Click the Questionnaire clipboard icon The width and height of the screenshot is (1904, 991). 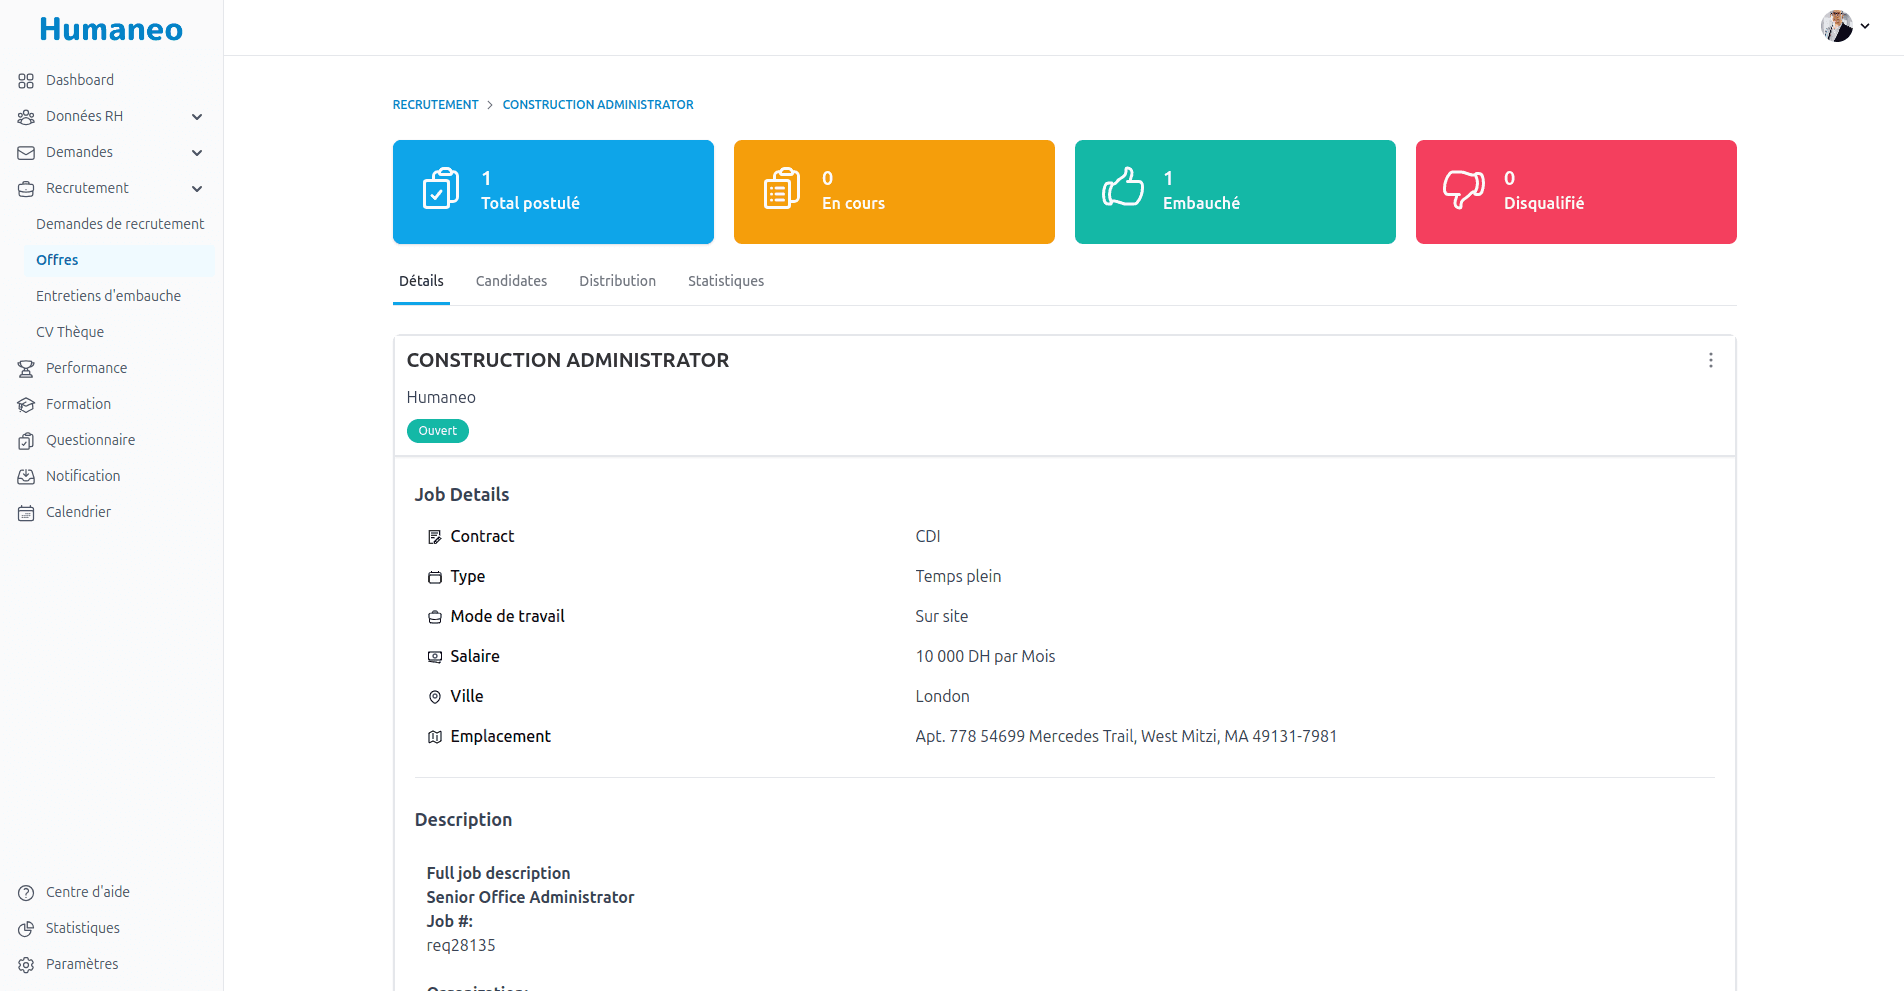click(26, 441)
